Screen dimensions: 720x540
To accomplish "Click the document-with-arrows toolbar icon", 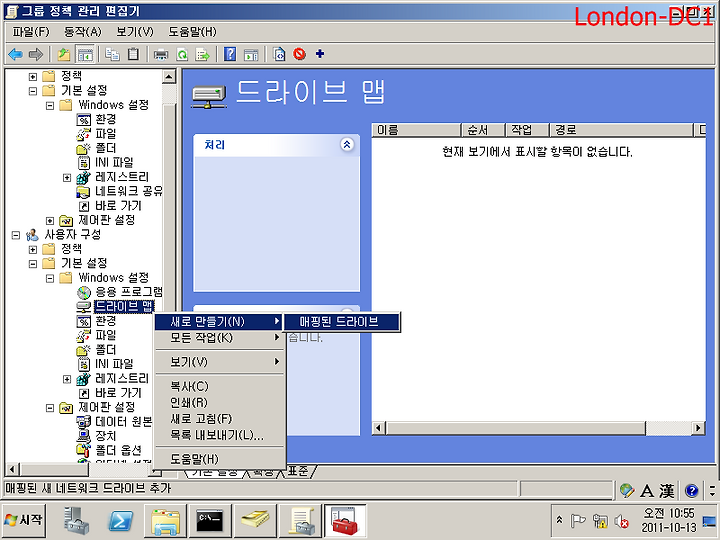I will pos(279,55).
